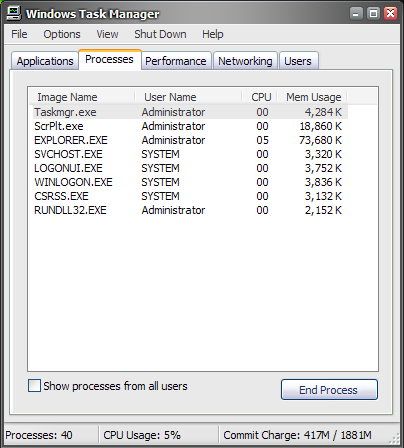Click Administrator user name for ScrPlt.exe
404x448 pixels.
pos(173,126)
